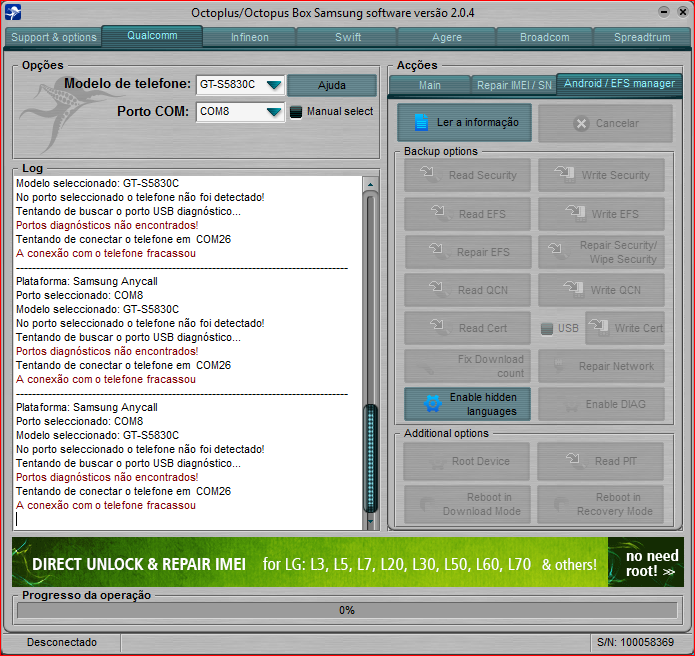The width and height of the screenshot is (695, 656).
Task: Switch to the Agere tab
Action: coord(447,37)
